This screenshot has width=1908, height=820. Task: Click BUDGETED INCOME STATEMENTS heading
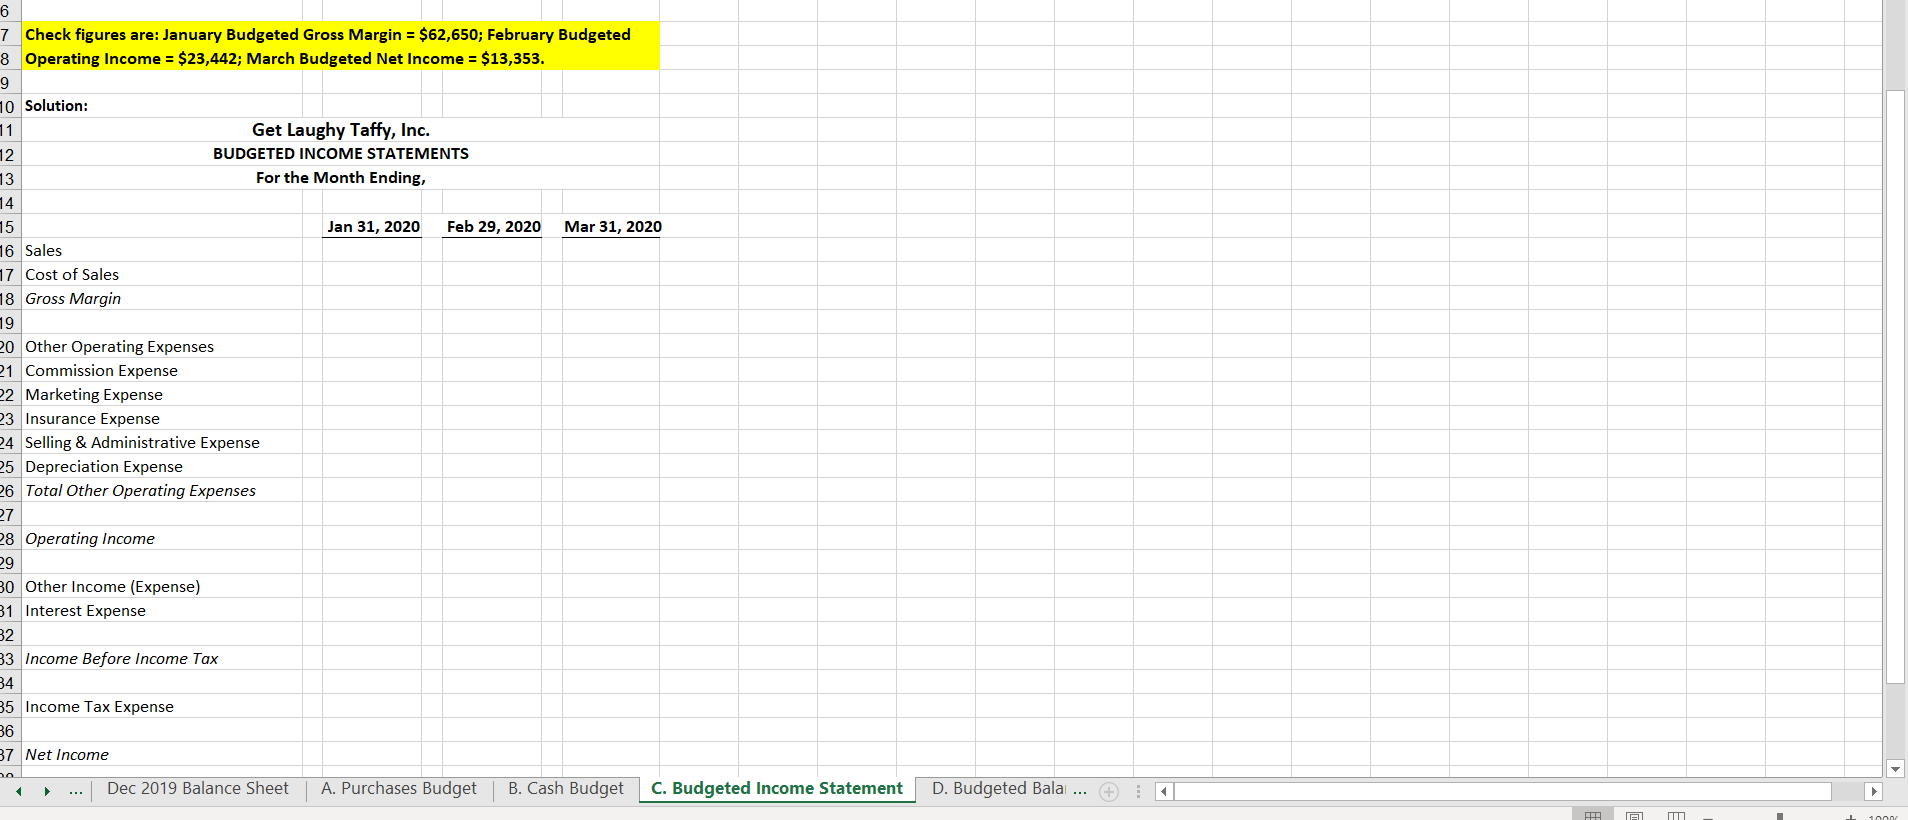[340, 153]
